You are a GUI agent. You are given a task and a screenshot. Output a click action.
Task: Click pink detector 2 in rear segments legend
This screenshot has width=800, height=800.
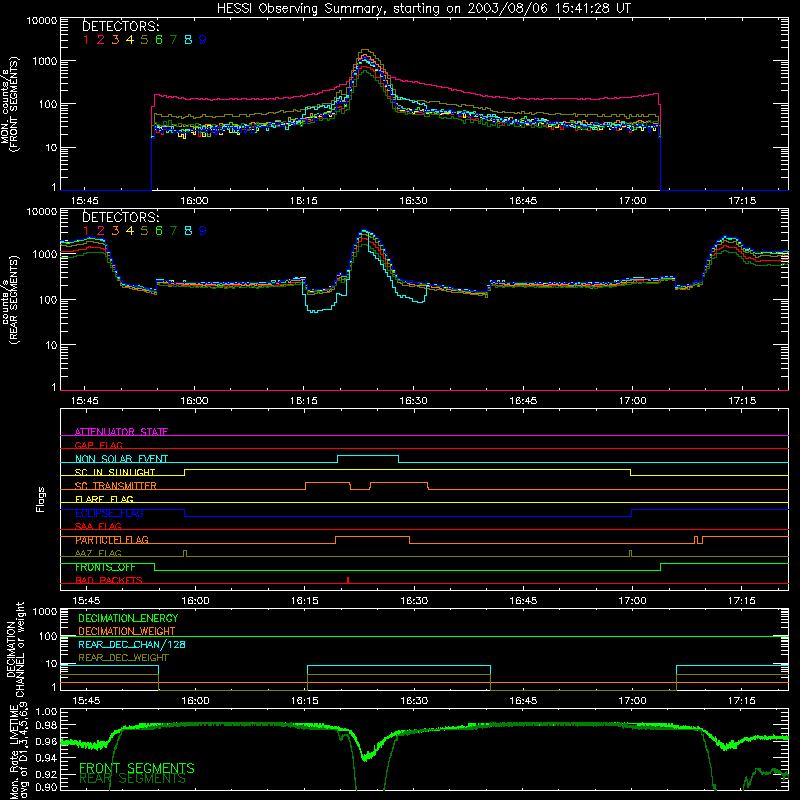[x=101, y=231]
